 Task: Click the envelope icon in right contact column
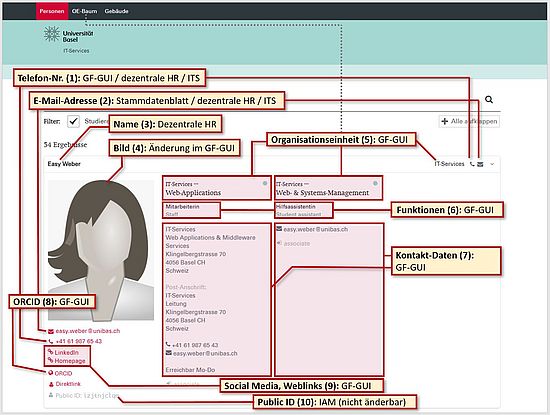pos(279,229)
